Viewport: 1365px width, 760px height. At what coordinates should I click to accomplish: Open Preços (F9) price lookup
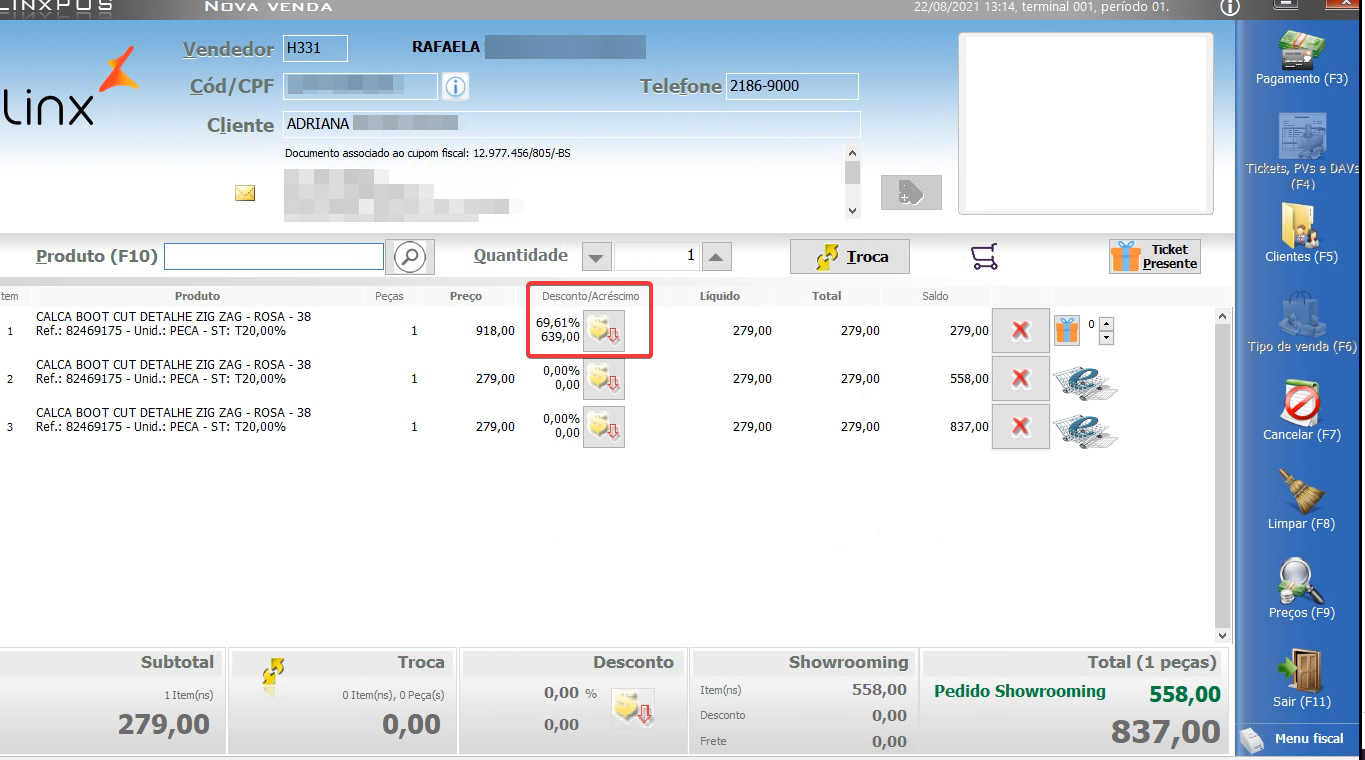coord(1301,589)
